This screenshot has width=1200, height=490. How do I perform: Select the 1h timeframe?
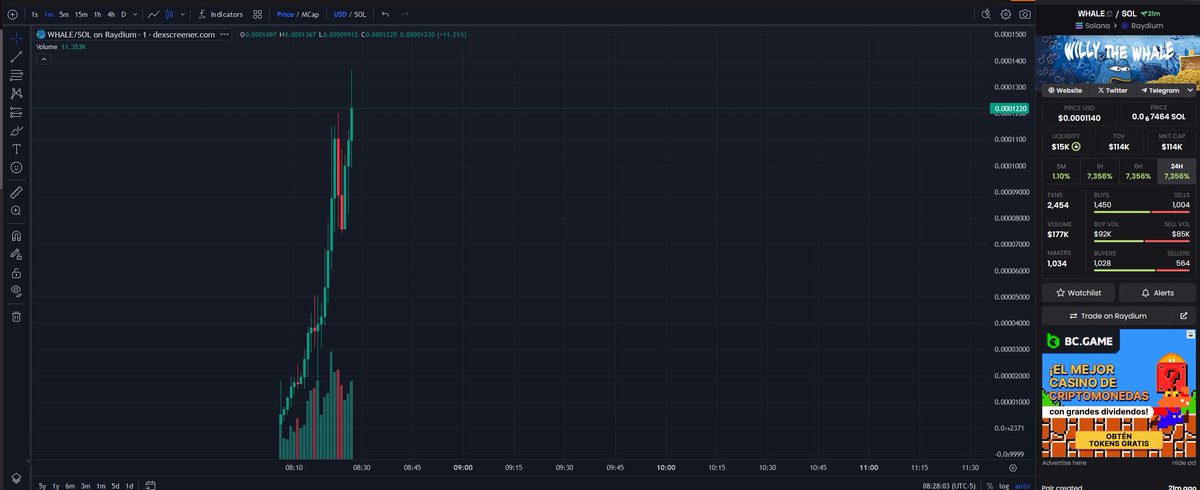tap(97, 15)
